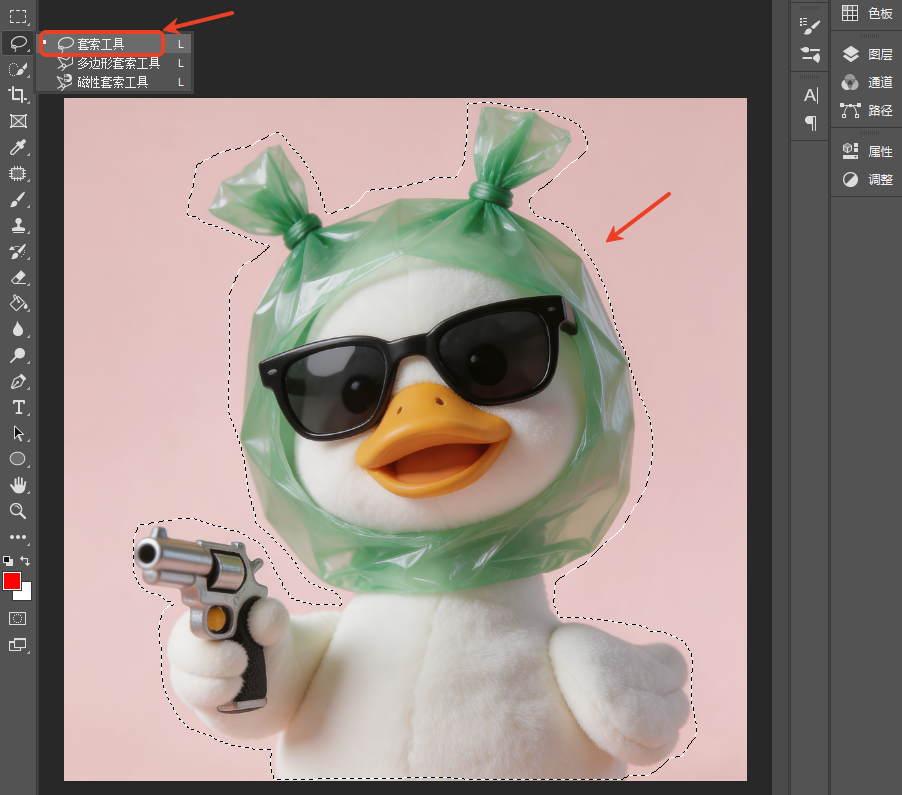
Task: Pick the Eyedropper tool
Action: coord(18,147)
